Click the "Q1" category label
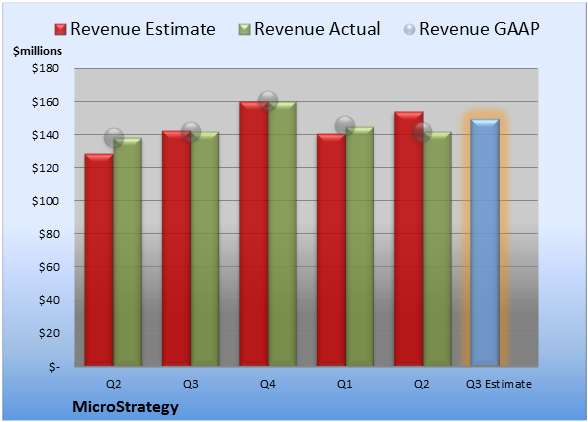 tap(345, 384)
